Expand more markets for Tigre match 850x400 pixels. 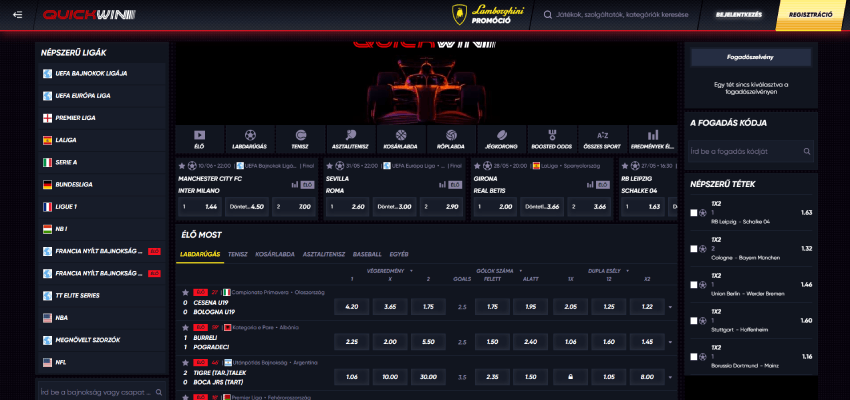(x=671, y=377)
